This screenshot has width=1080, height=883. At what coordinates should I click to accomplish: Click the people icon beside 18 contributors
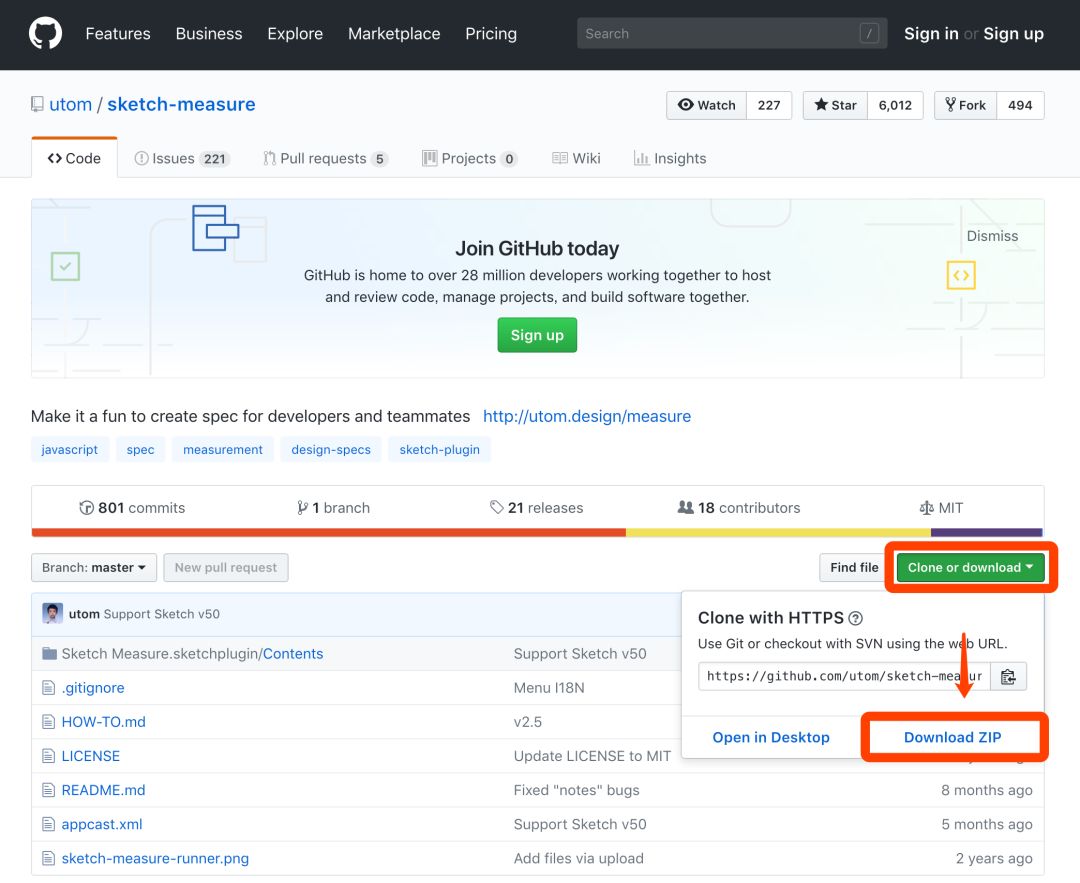(685, 508)
